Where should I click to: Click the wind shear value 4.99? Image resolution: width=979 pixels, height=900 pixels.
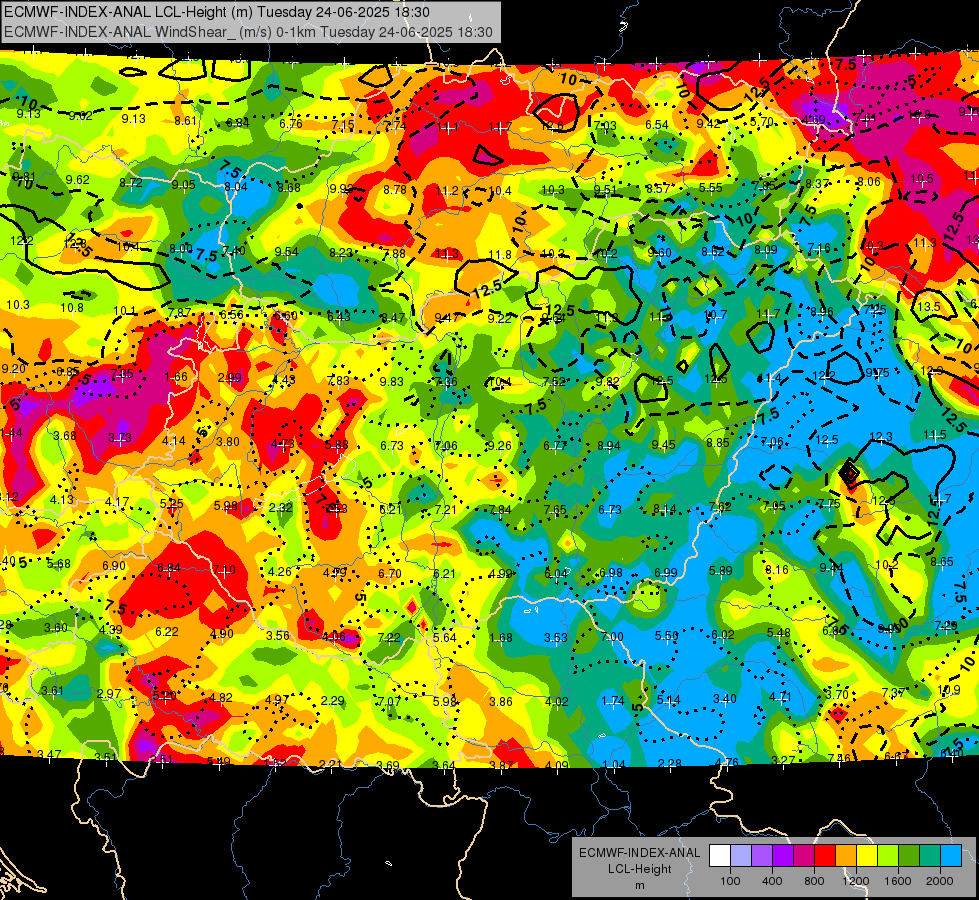pyautogui.click(x=500, y=573)
